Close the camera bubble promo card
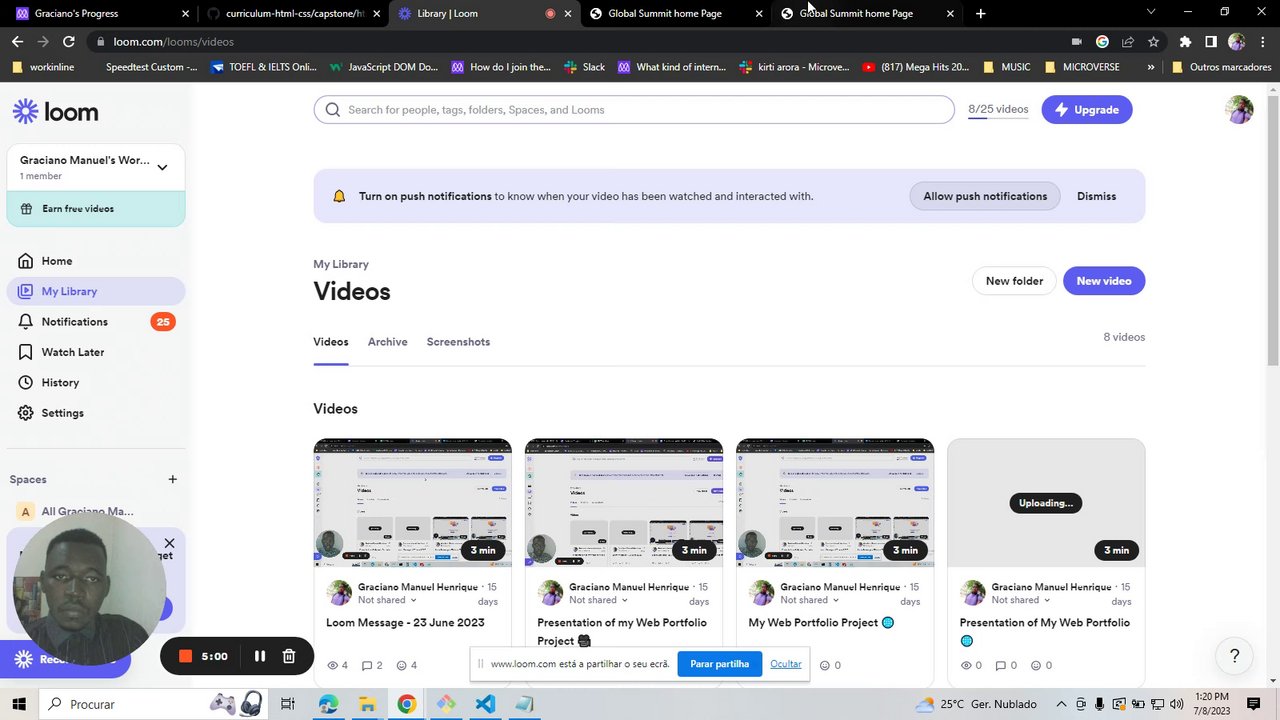 pyautogui.click(x=169, y=543)
